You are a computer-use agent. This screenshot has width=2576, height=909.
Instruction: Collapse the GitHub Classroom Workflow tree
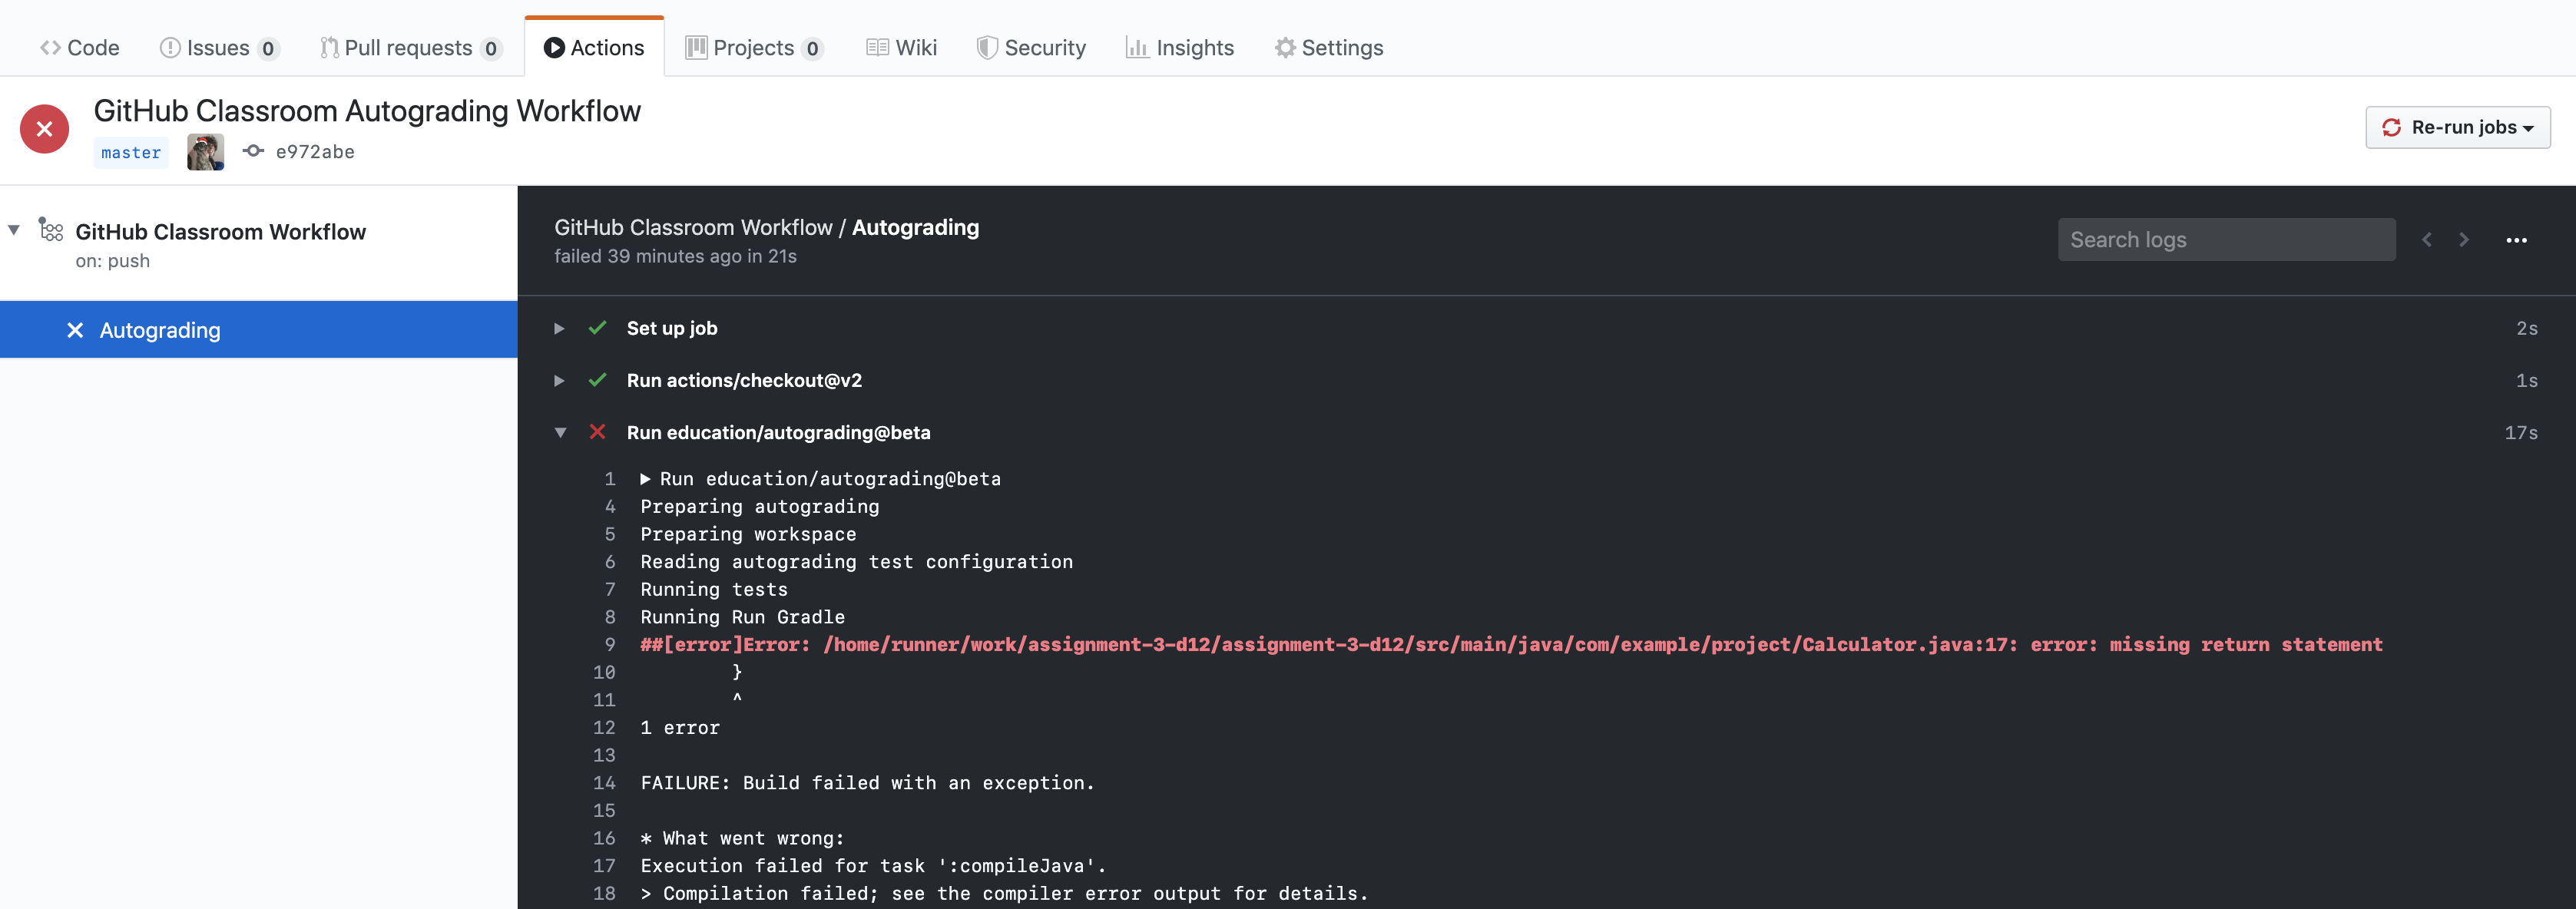(14, 231)
